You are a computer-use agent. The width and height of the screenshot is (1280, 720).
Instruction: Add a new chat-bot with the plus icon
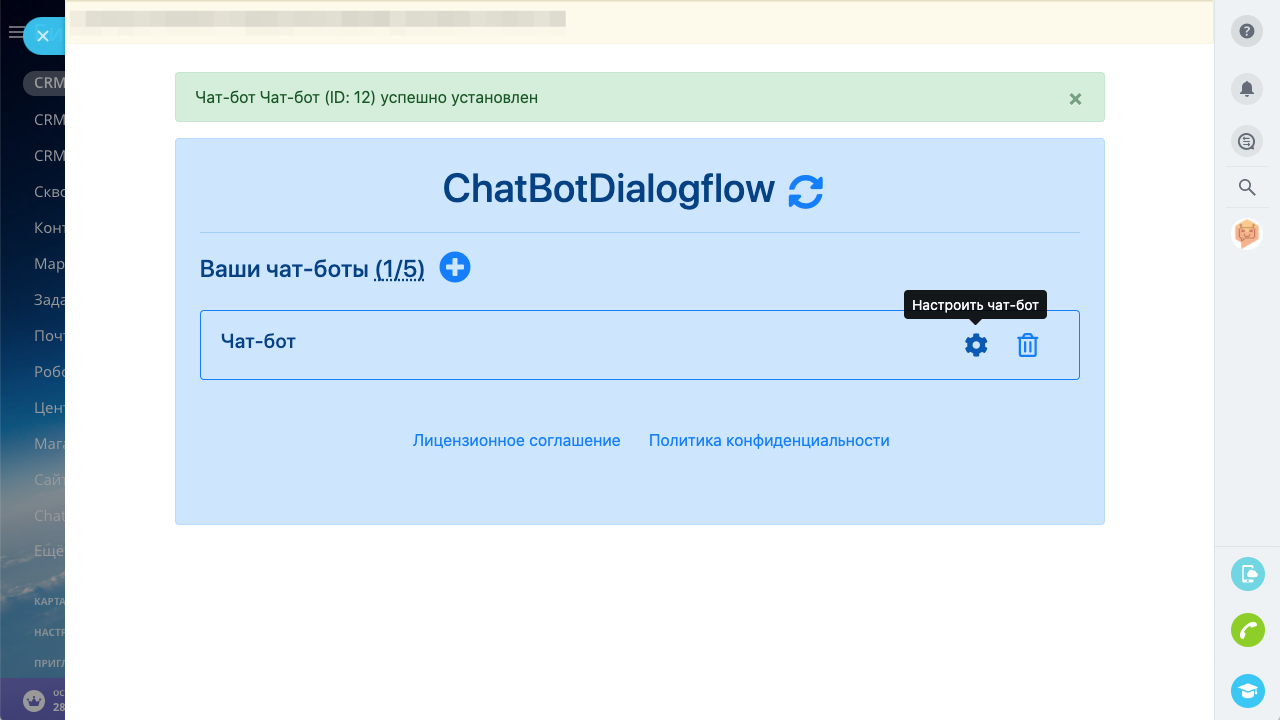pyautogui.click(x=455, y=267)
